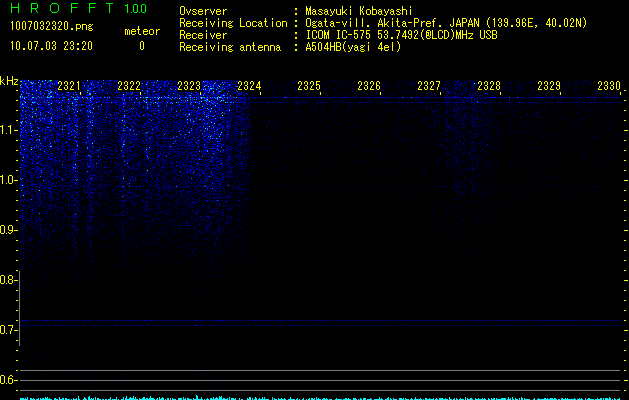Click the 0.8 kHz axis label
Screen dimensions: 629x400
[x=8, y=280]
